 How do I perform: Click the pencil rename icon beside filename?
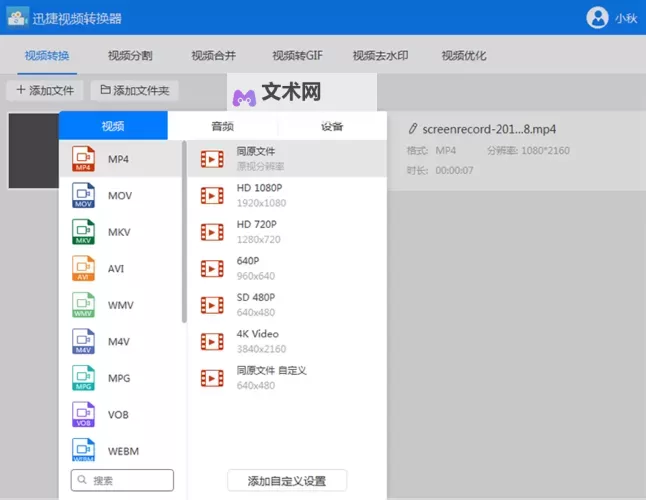pyautogui.click(x=413, y=129)
